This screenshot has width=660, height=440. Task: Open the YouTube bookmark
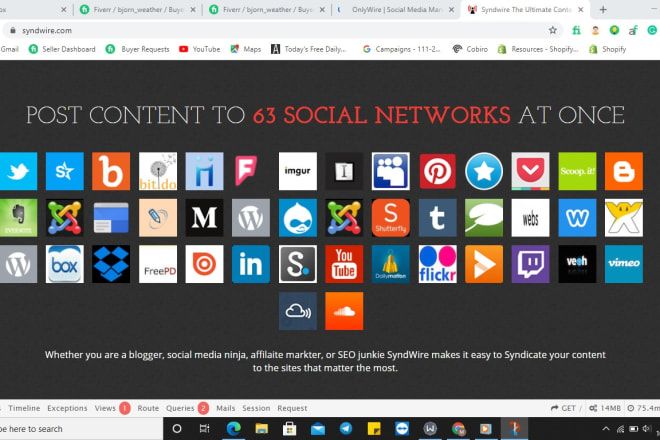200,49
